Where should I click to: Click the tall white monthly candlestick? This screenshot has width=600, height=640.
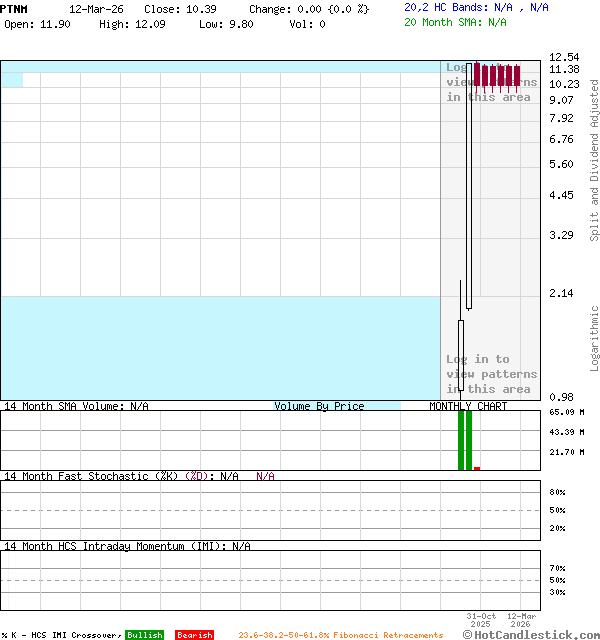[x=469, y=185]
